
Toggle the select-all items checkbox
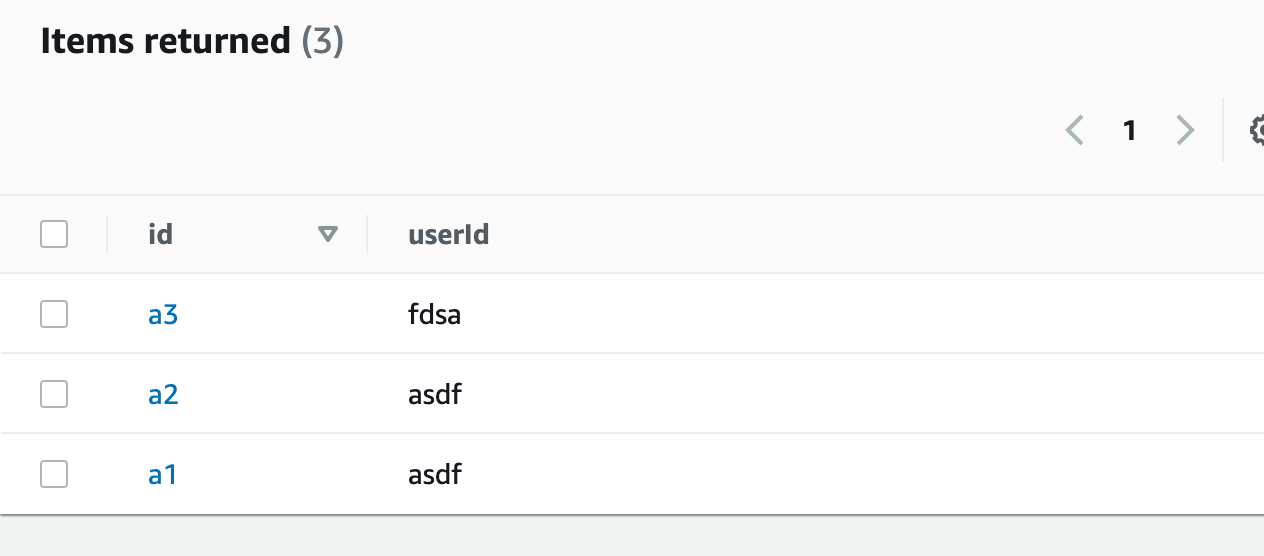coord(54,235)
